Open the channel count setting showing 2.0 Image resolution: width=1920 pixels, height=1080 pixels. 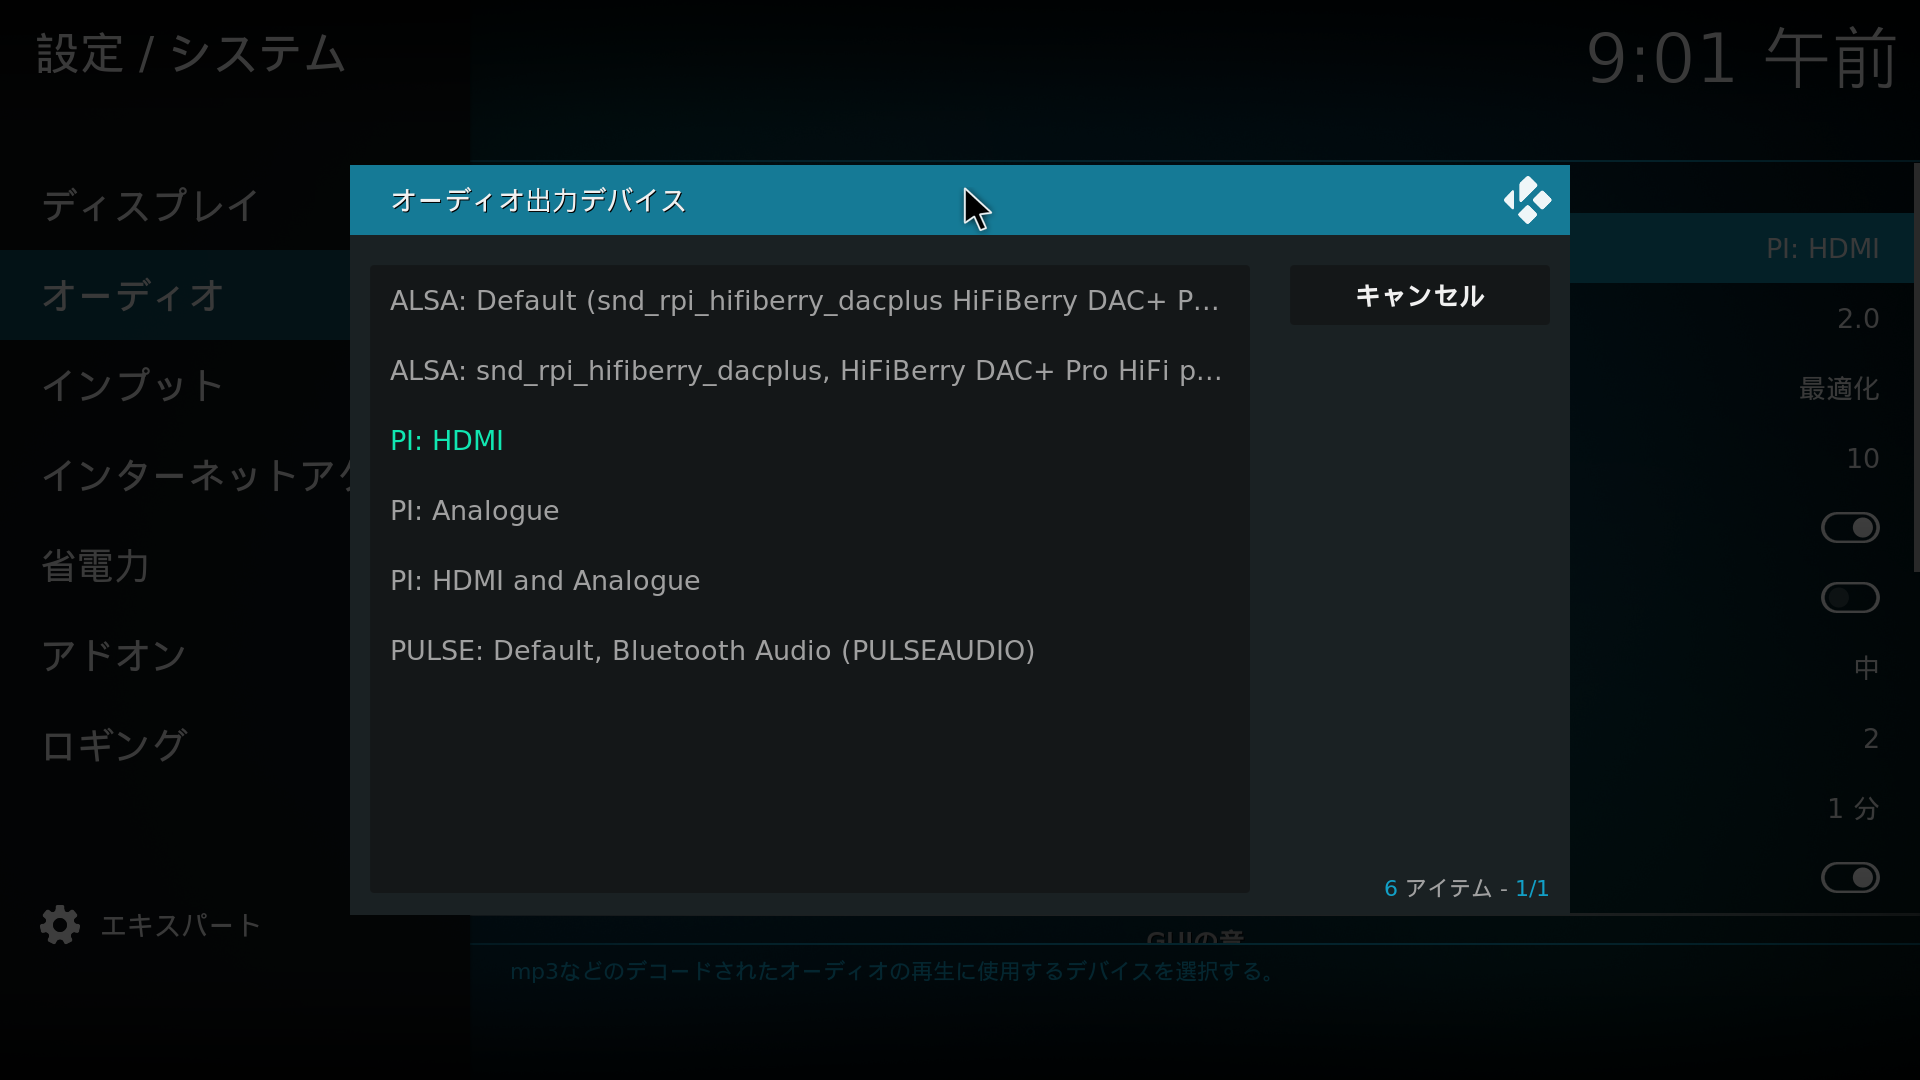[x=1857, y=318]
